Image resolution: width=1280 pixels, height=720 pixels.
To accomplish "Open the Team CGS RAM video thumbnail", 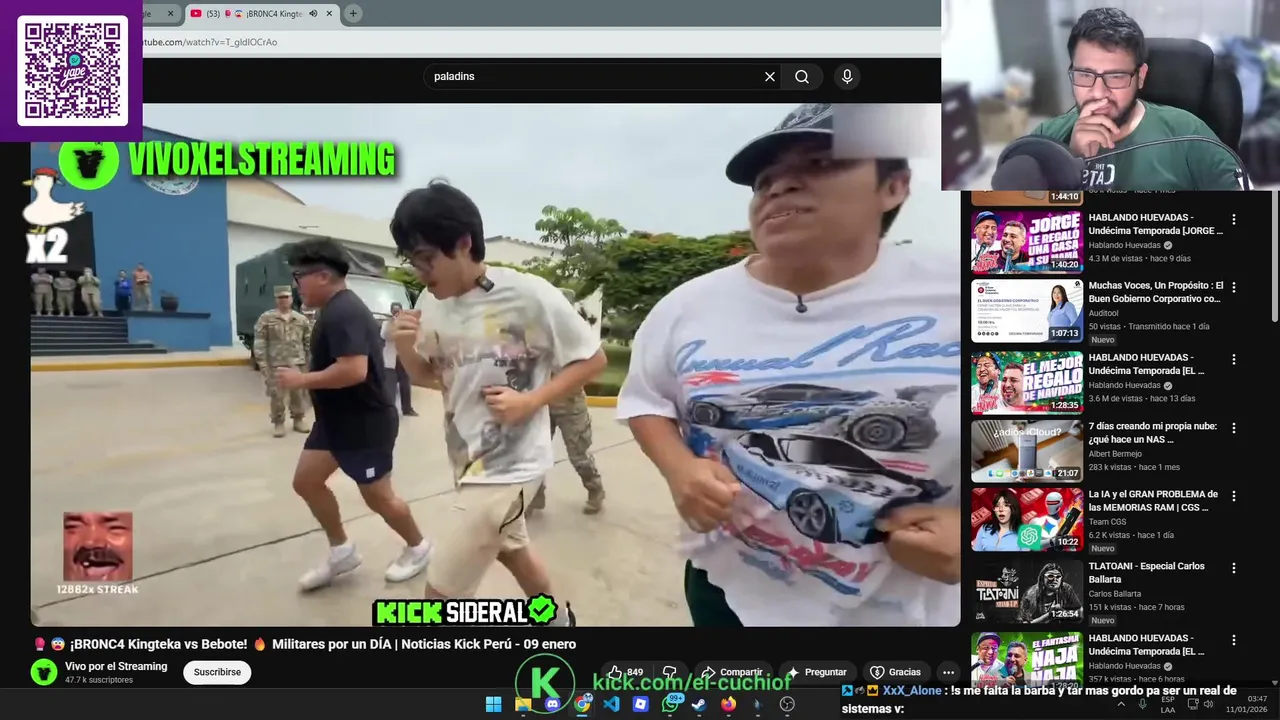I will pyautogui.click(x=1027, y=518).
